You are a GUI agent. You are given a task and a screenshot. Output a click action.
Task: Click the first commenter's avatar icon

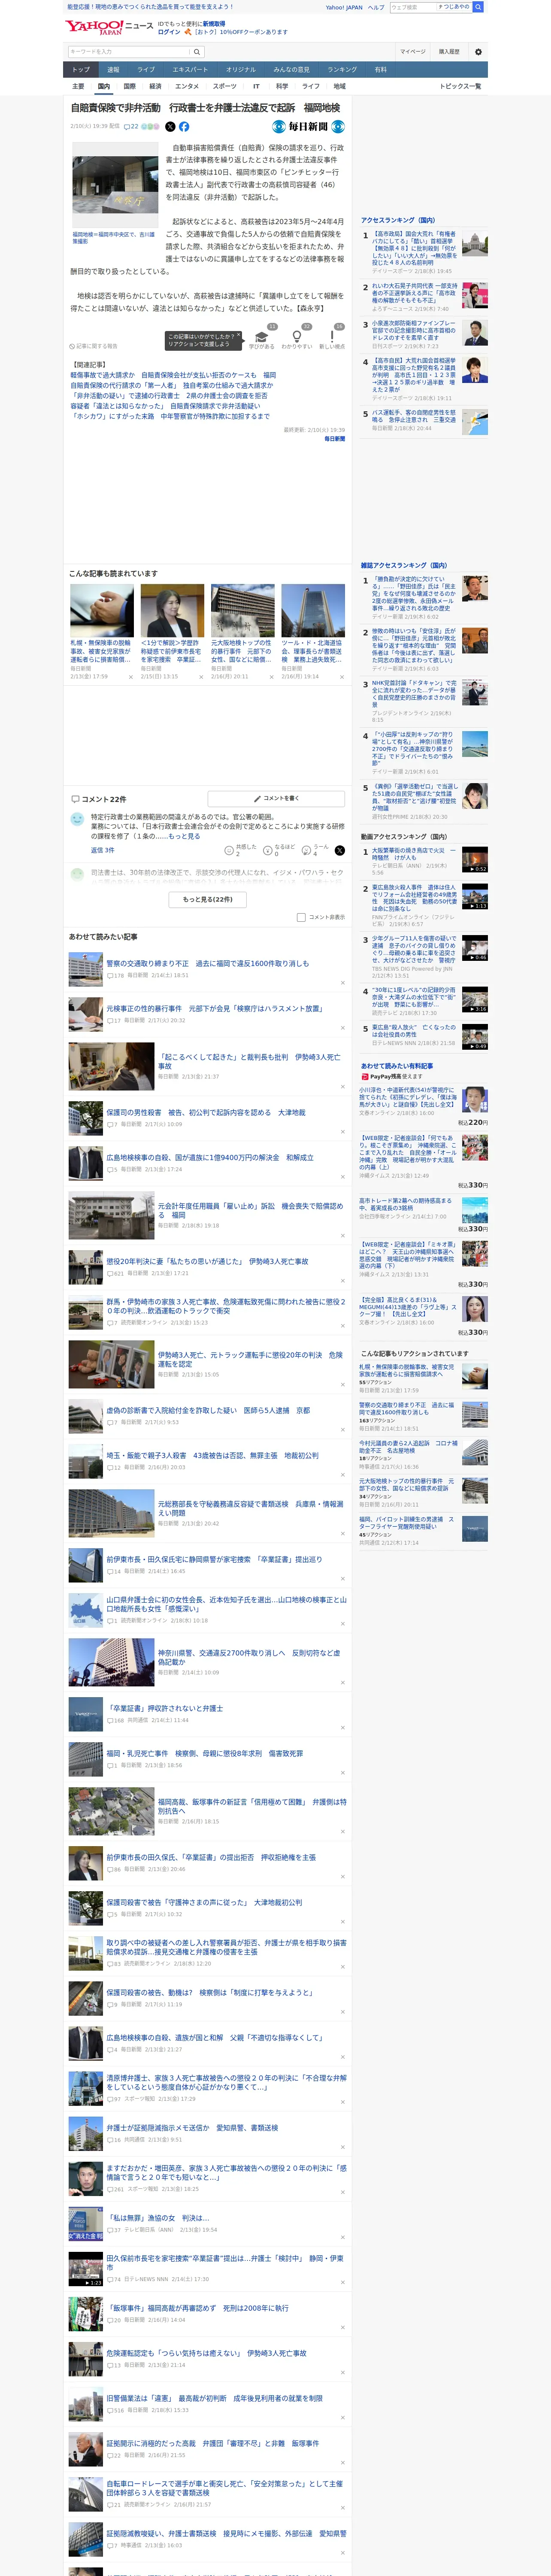click(77, 819)
